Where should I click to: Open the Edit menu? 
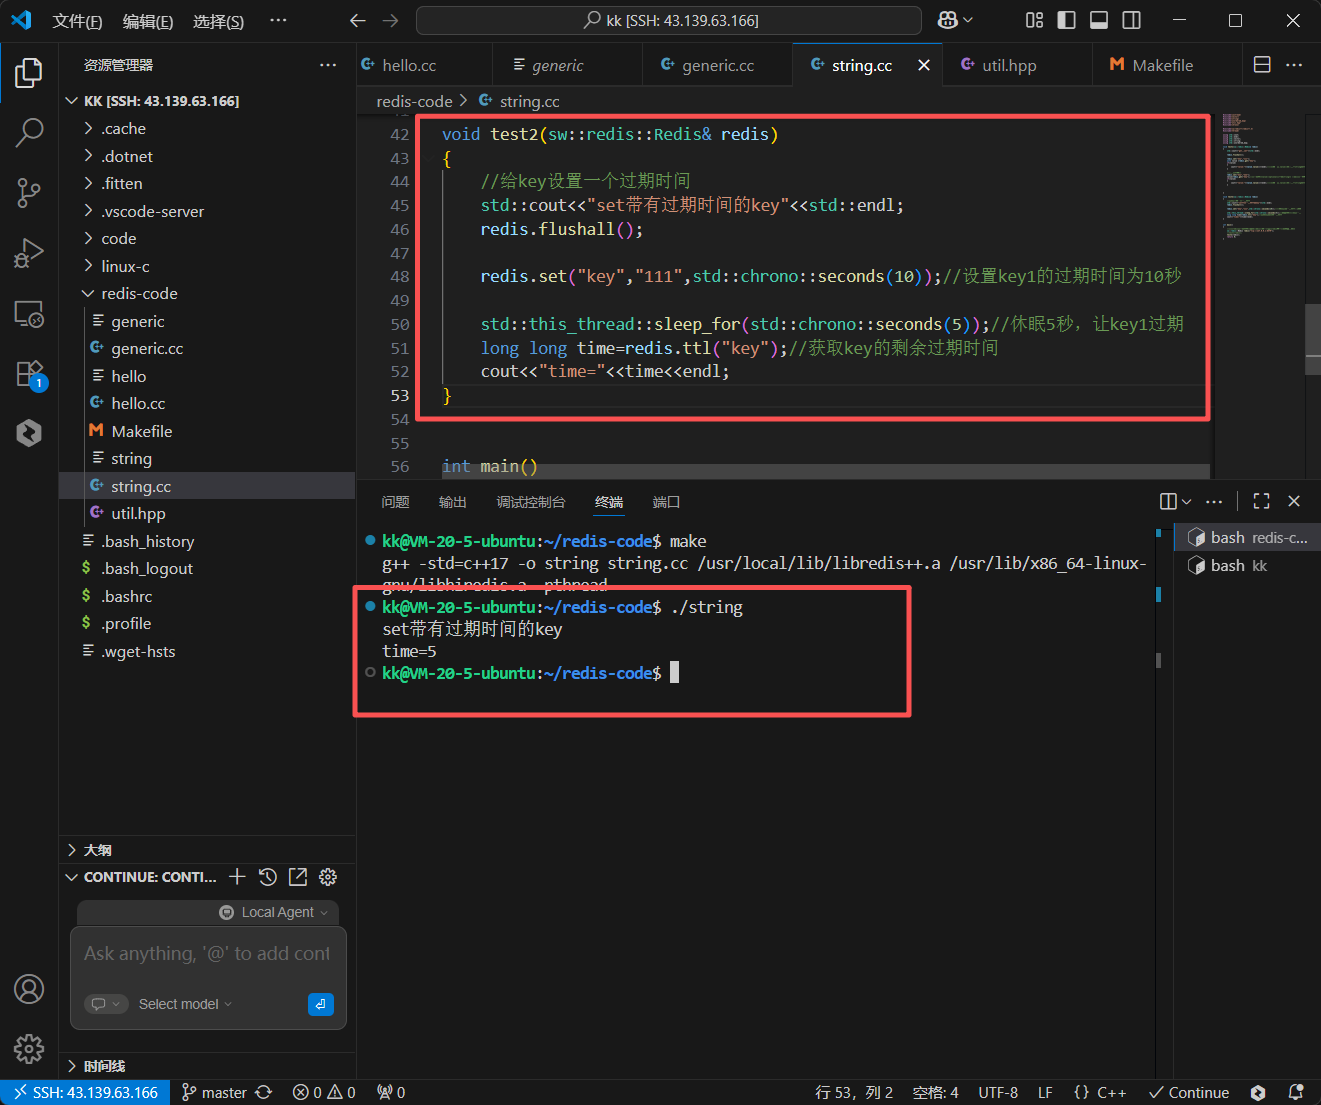coord(148,21)
